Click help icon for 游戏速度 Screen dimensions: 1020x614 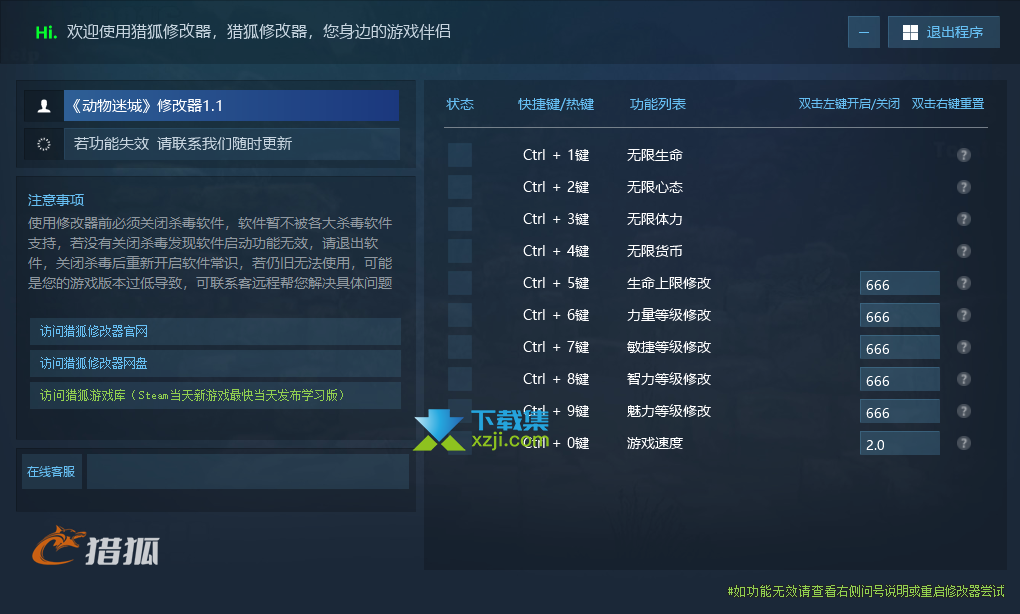[963, 443]
